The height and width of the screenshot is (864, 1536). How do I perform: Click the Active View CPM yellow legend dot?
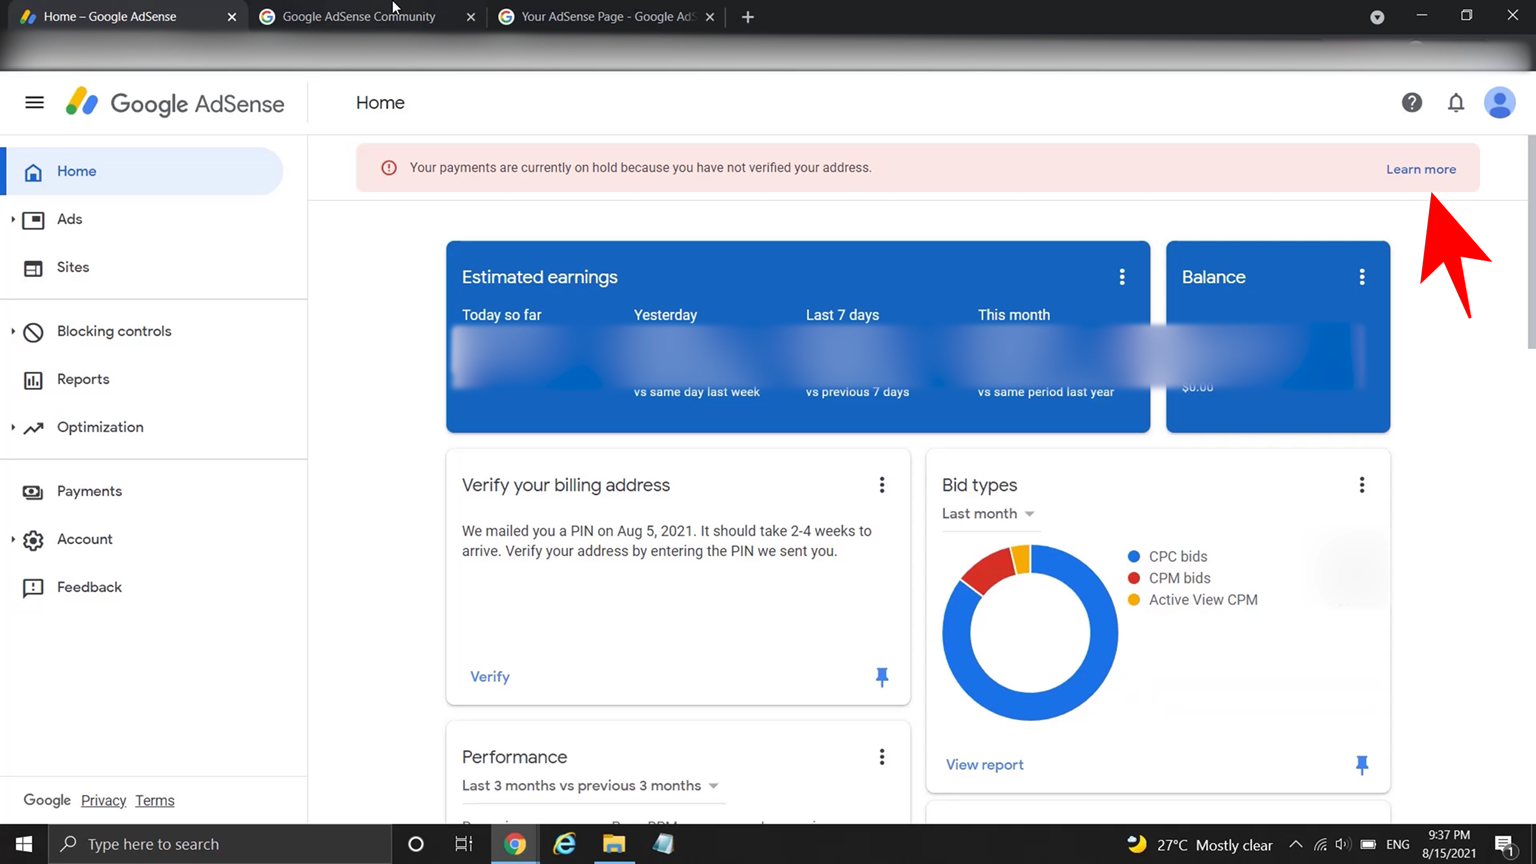coord(1134,600)
